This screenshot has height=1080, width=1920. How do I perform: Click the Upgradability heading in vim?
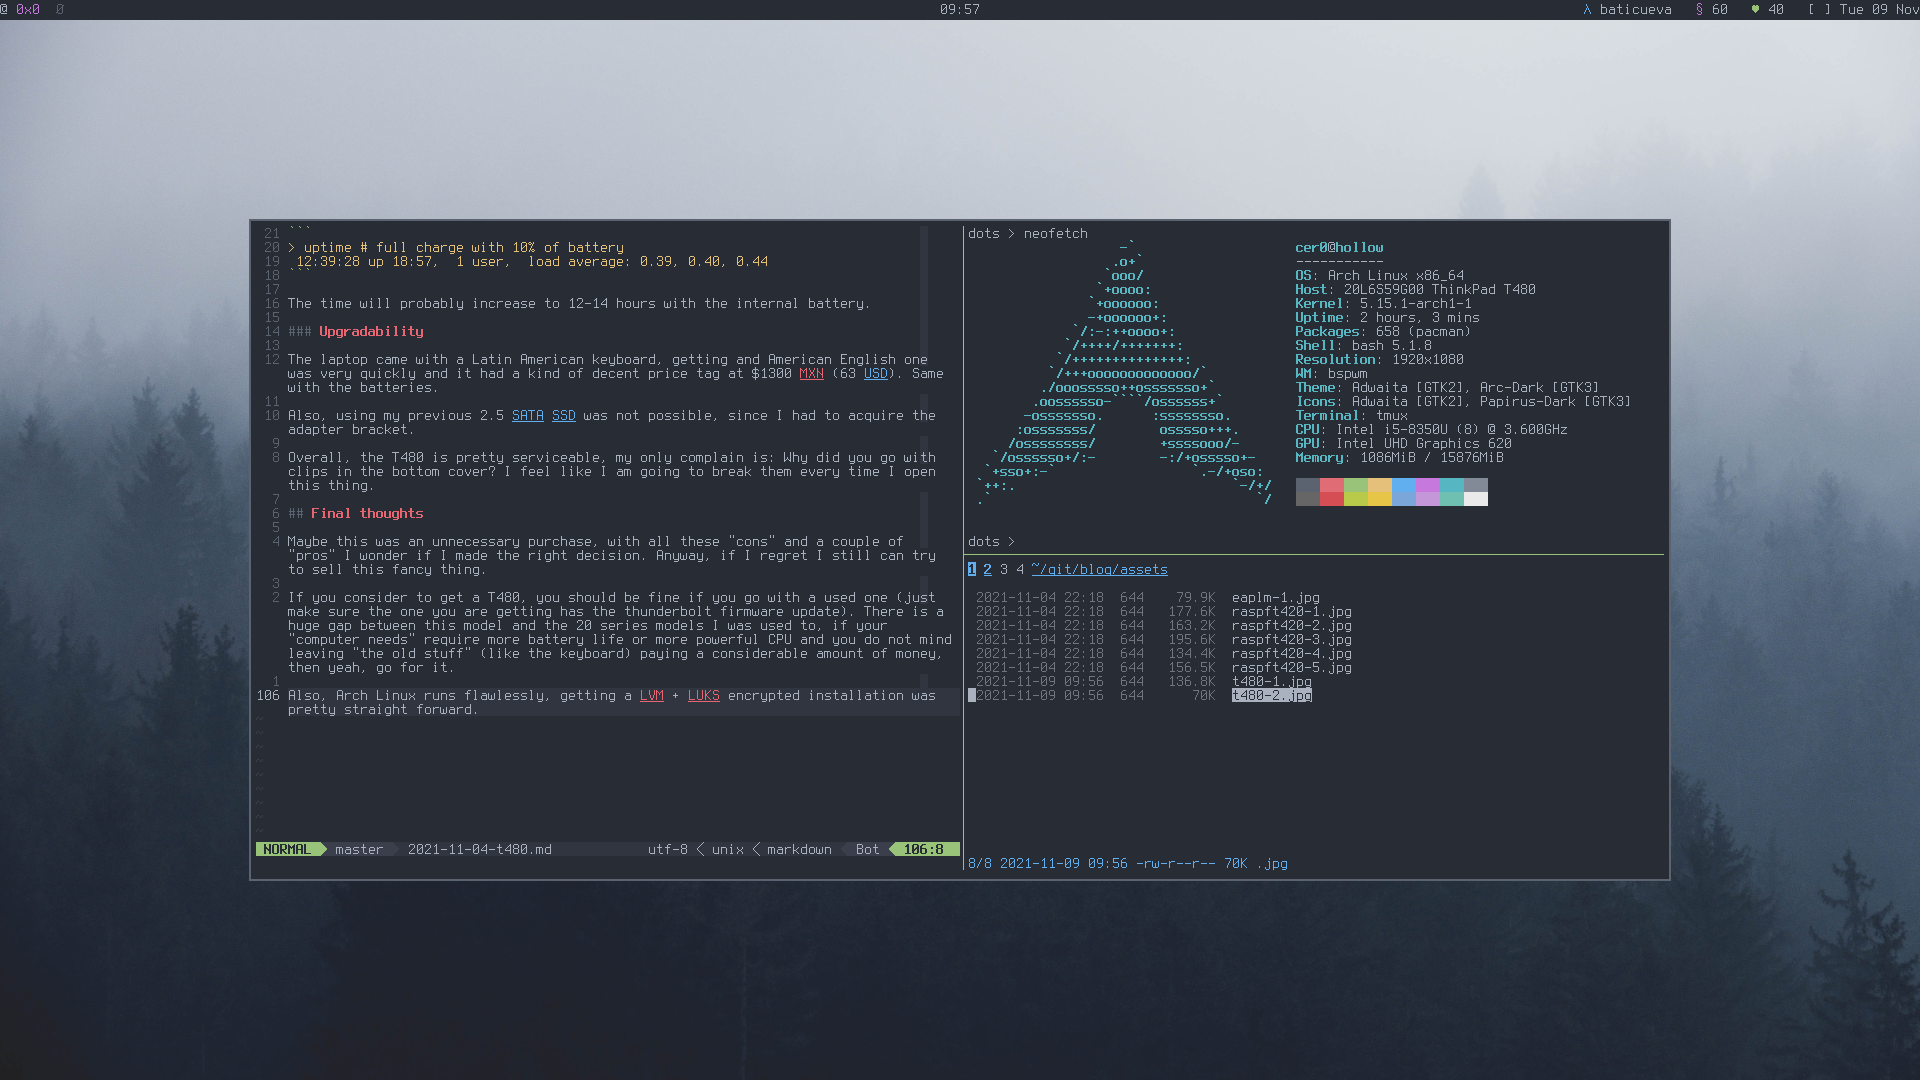[x=371, y=331]
